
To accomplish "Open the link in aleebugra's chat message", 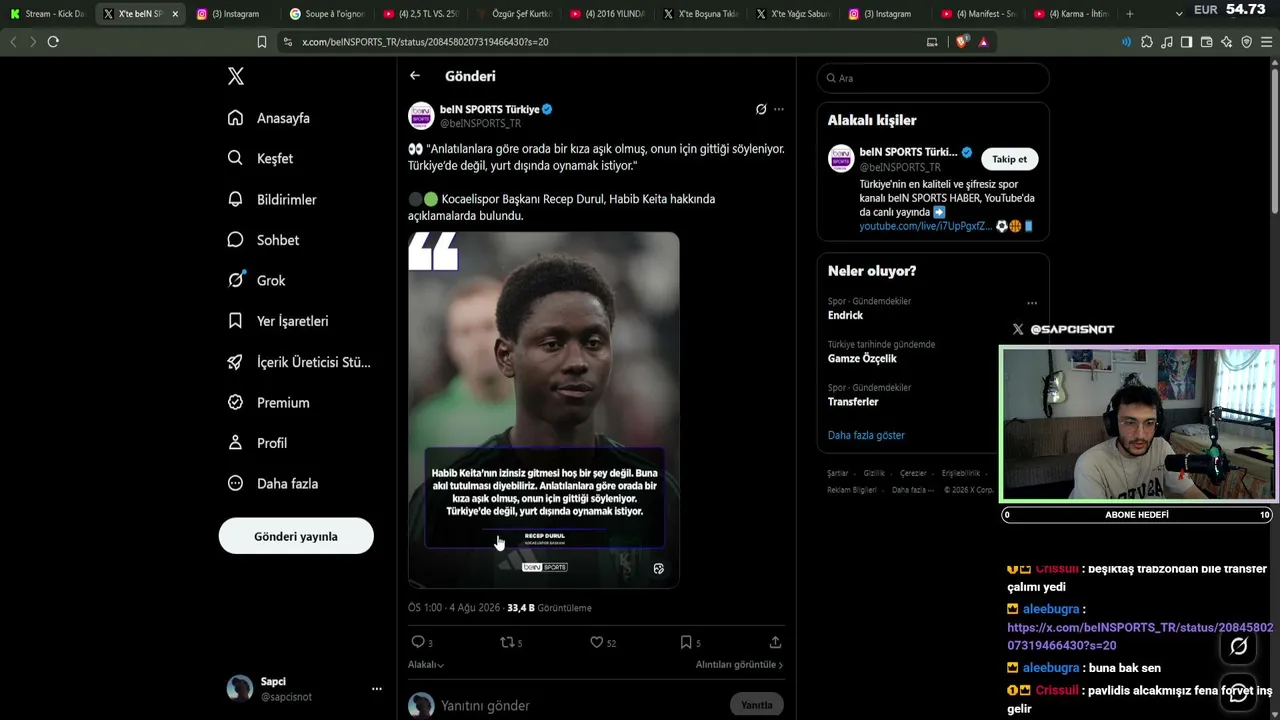I will coord(1140,636).
